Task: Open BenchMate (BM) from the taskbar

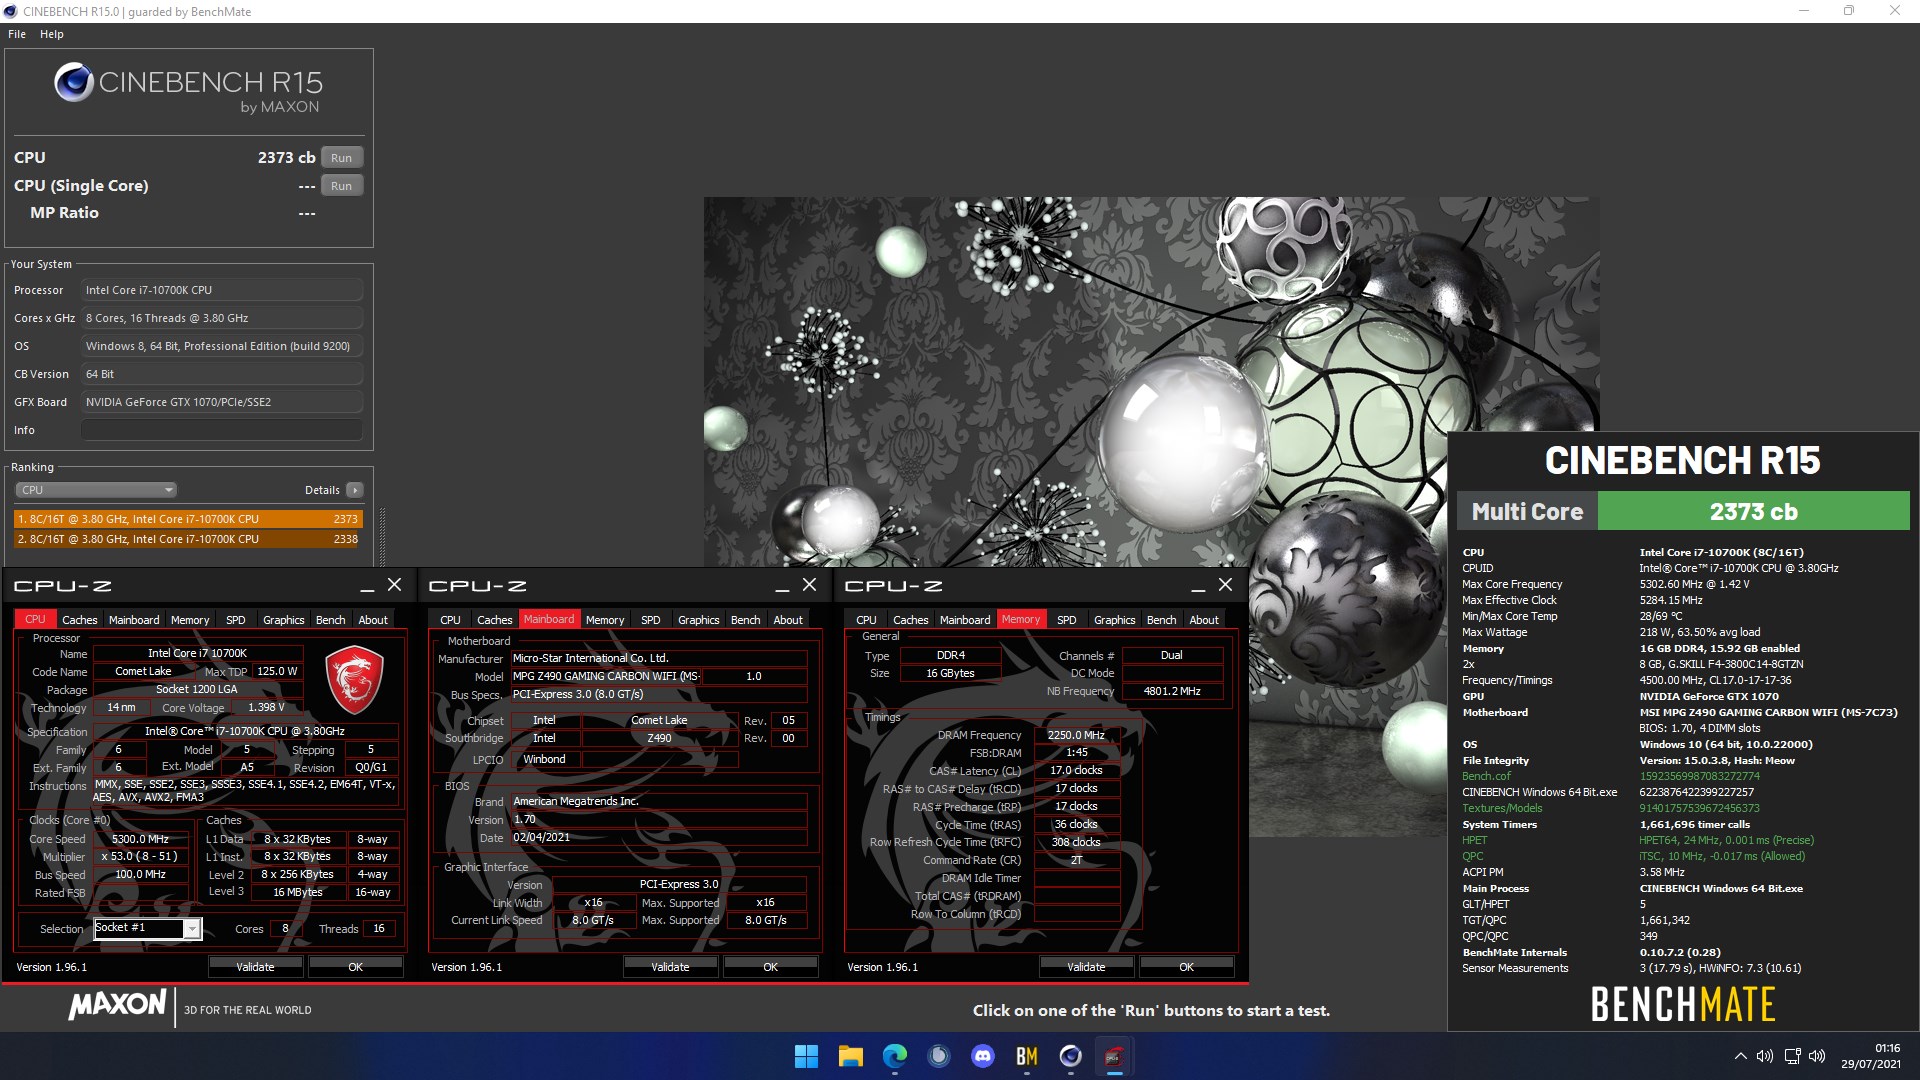Action: (x=1027, y=1056)
